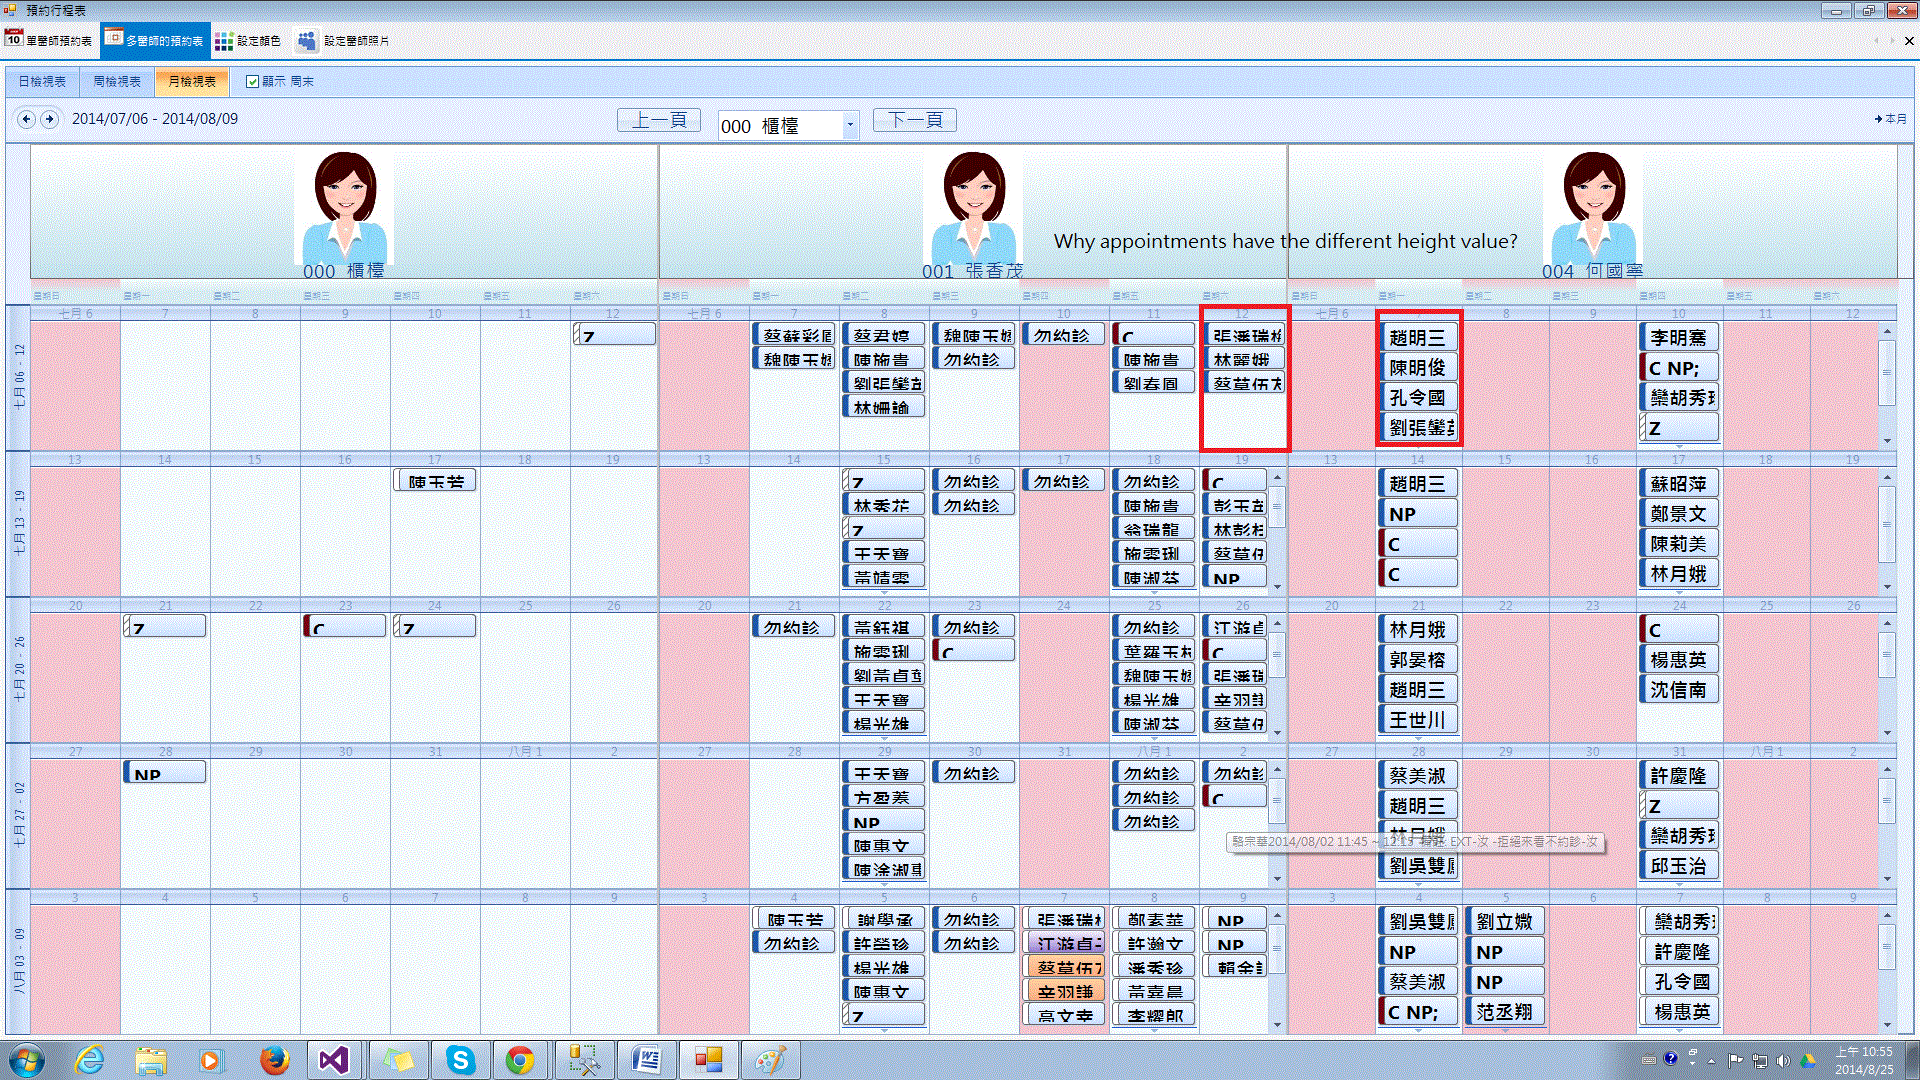
Task: Open 趙明三 appointment on July 7
Action: [1417, 338]
